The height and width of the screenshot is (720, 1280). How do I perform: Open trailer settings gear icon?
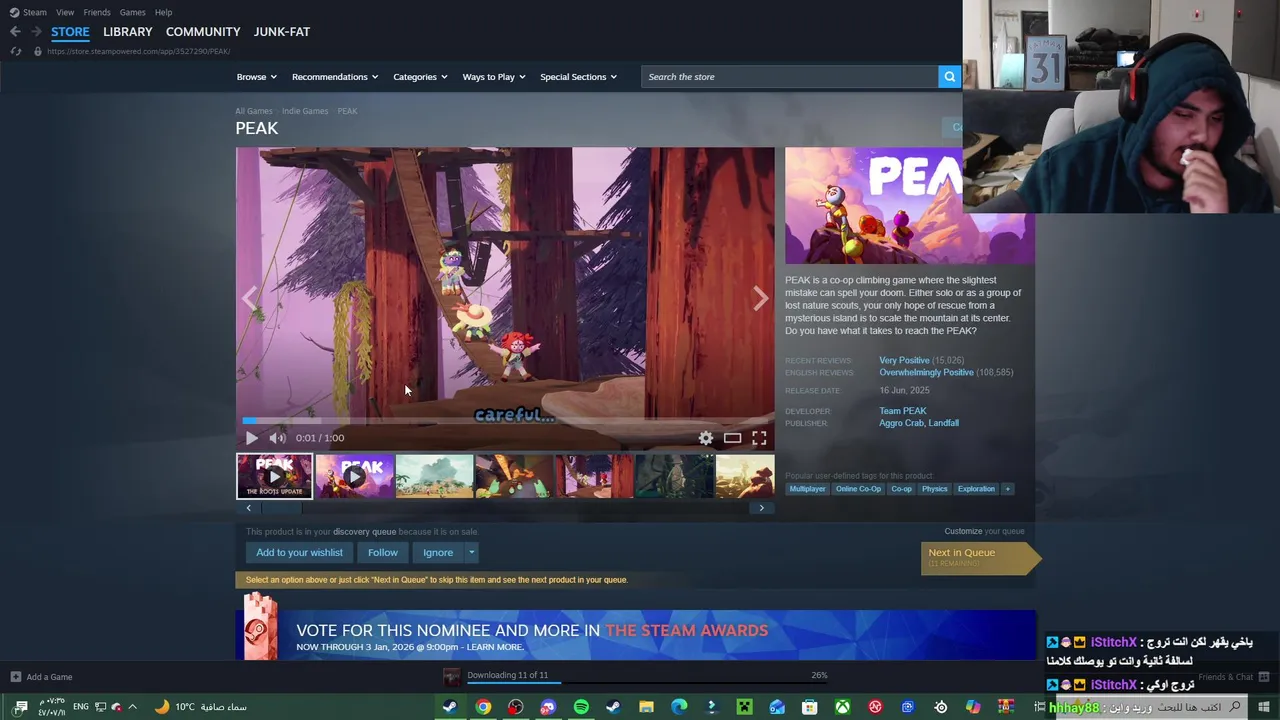pyautogui.click(x=706, y=438)
